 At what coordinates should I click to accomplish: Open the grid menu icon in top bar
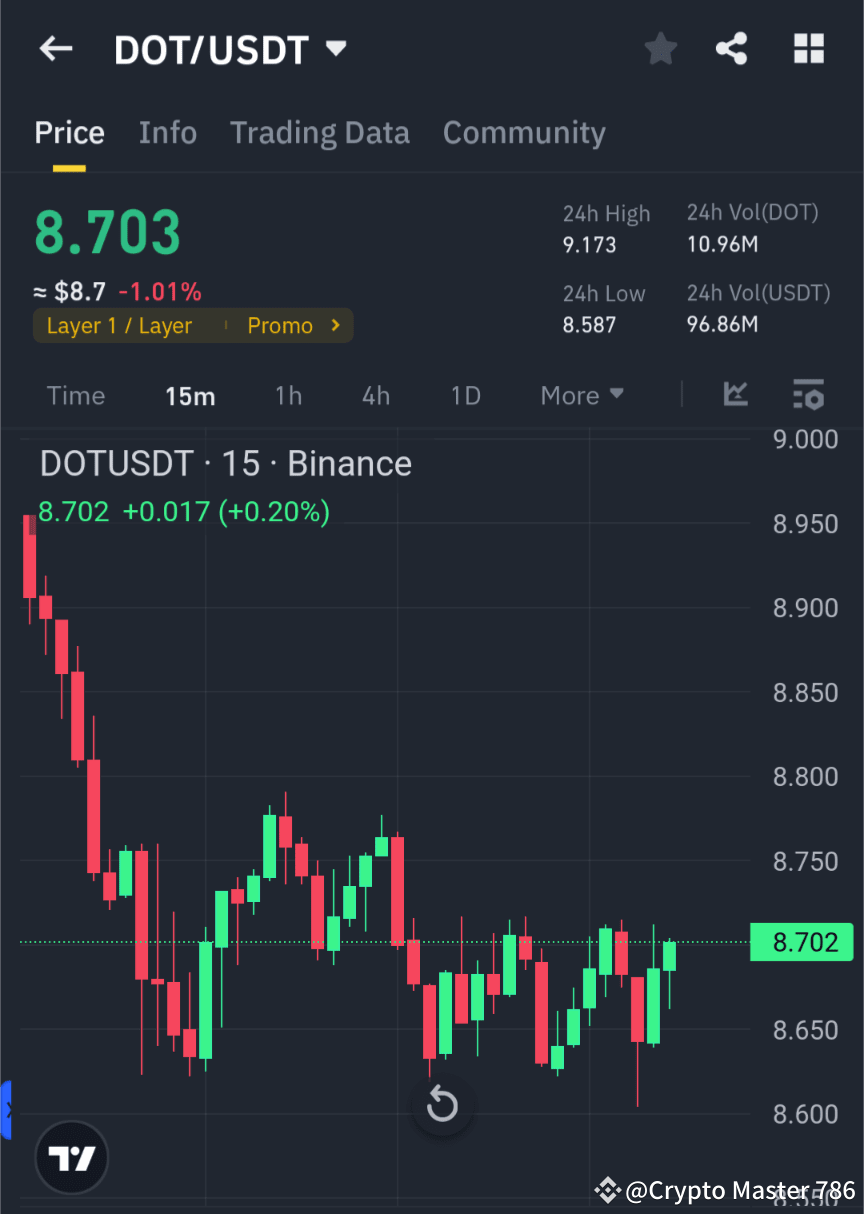click(808, 48)
